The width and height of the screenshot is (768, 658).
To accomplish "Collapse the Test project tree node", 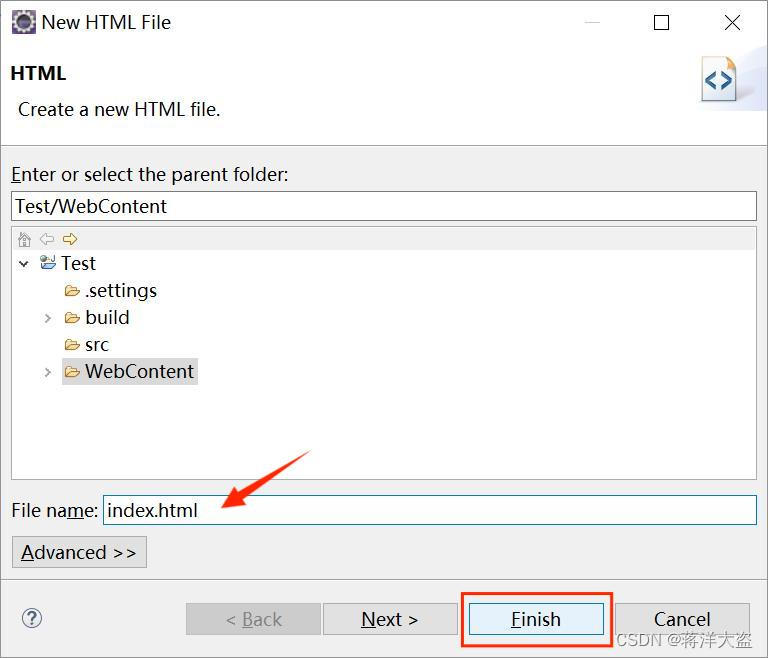I will 24,264.
